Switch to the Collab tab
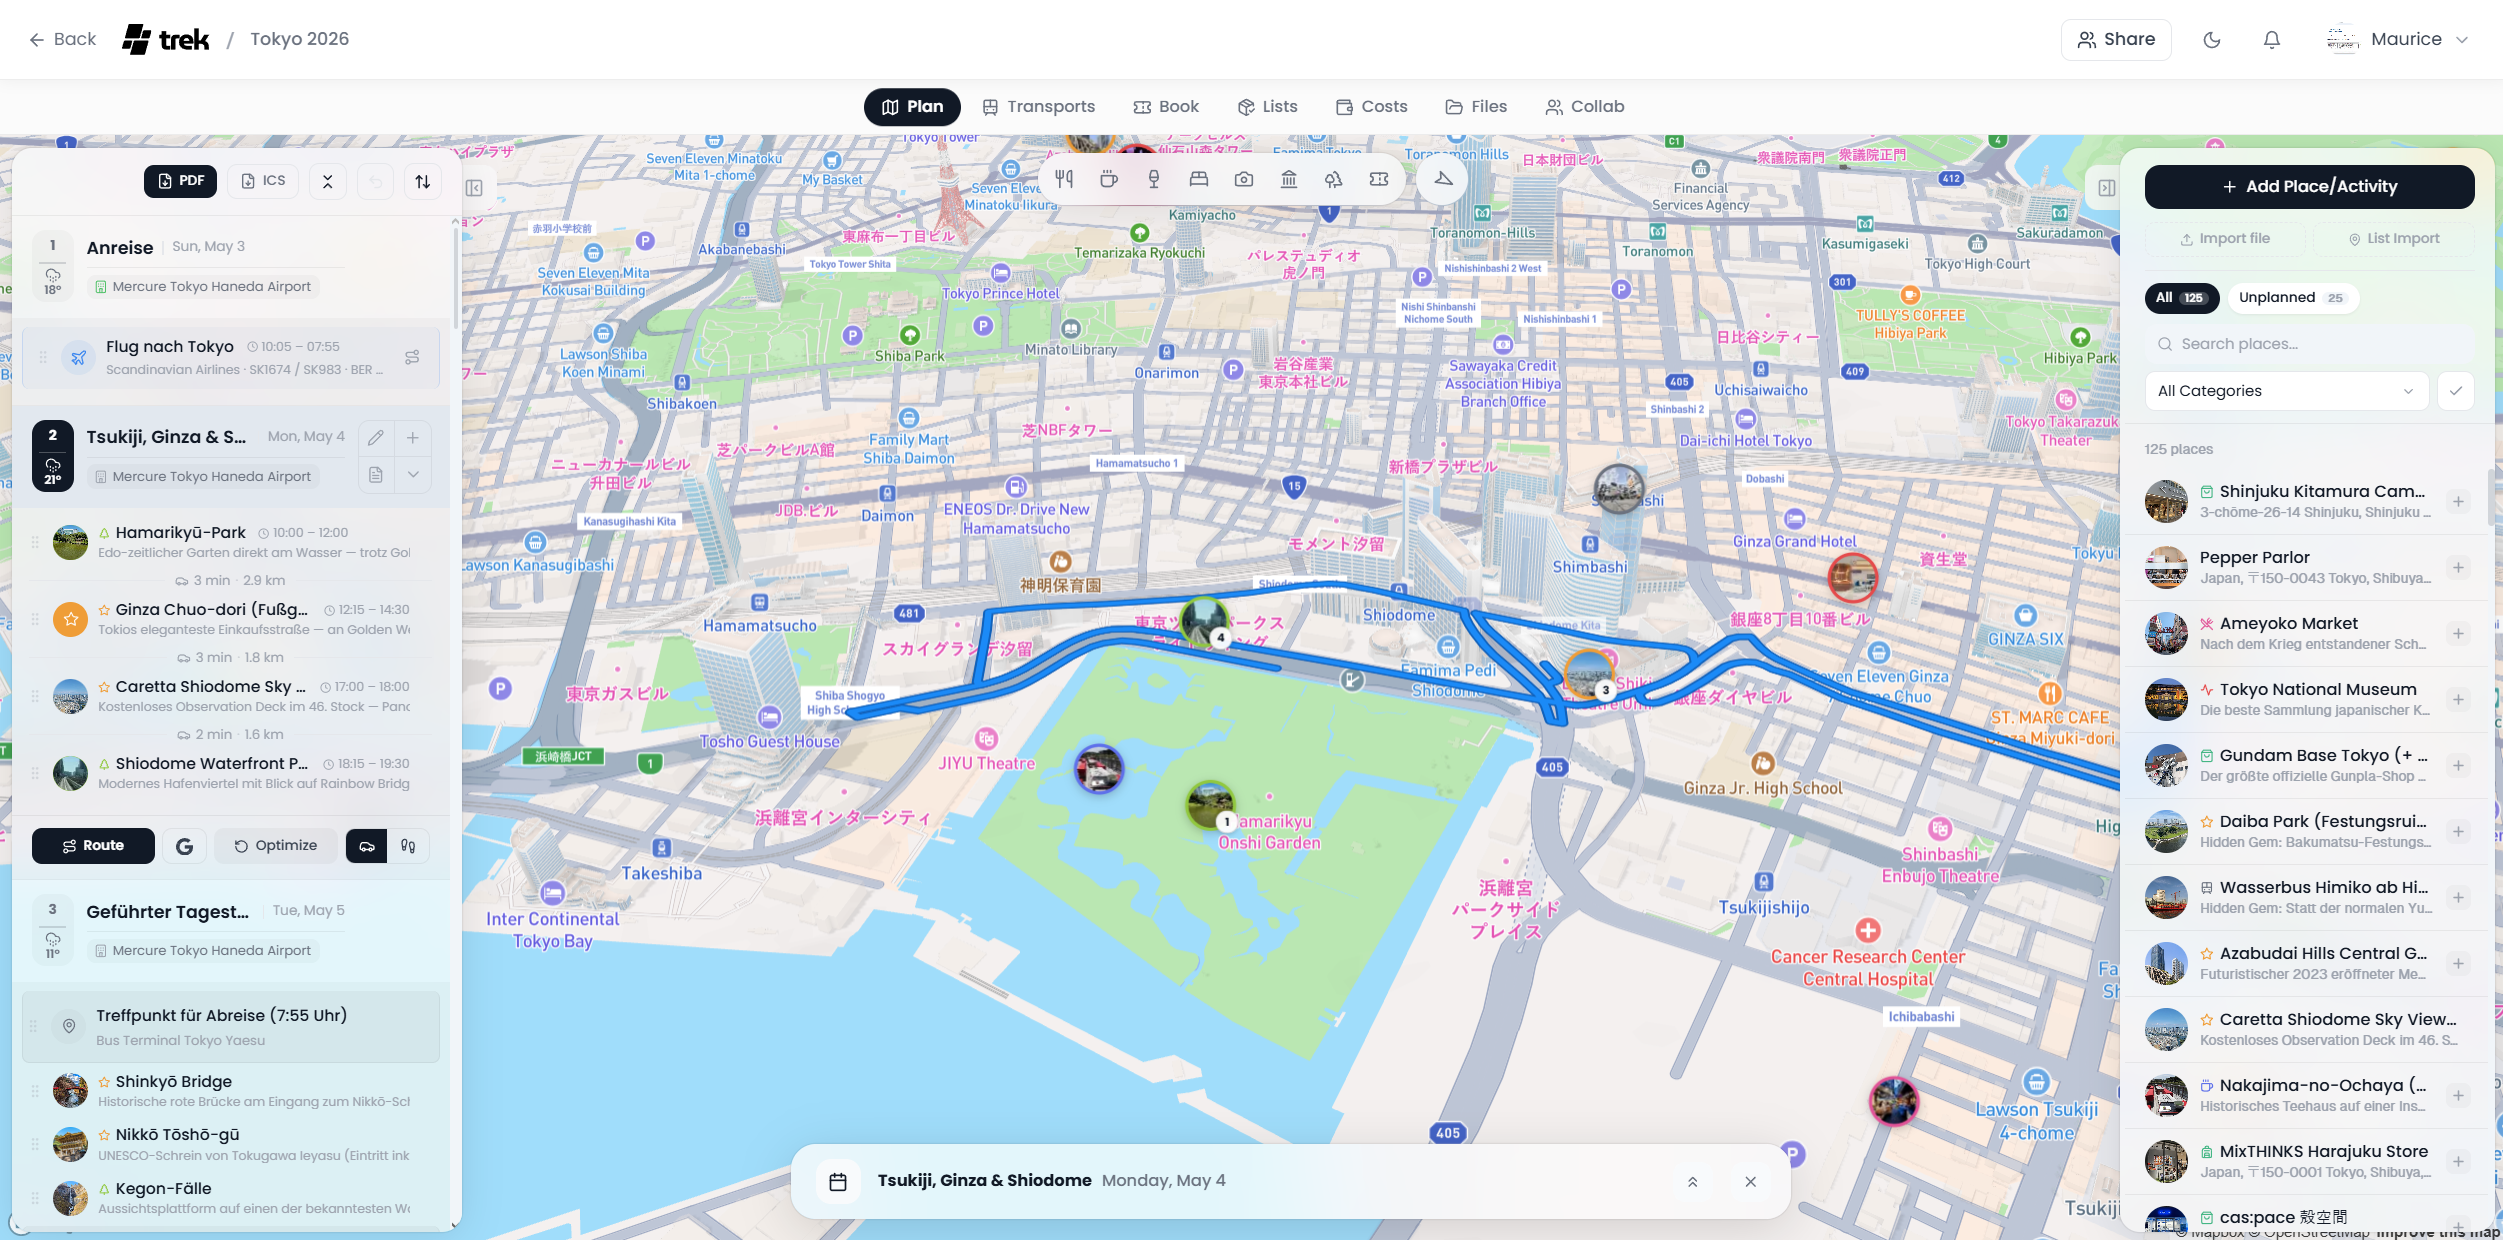This screenshot has width=2503, height=1240. pyautogui.click(x=1585, y=107)
